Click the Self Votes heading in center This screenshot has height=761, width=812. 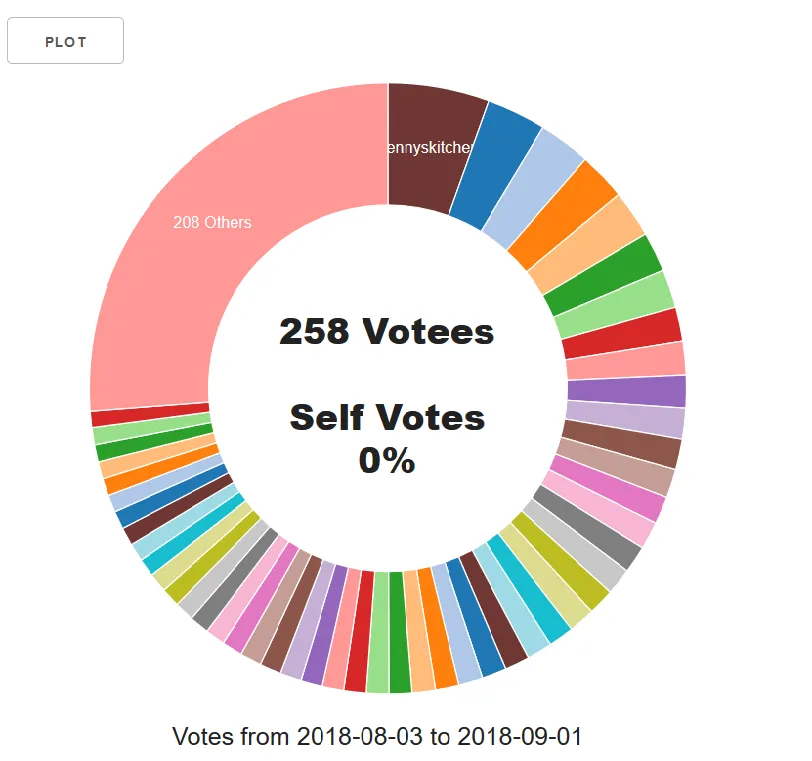pyautogui.click(x=387, y=417)
